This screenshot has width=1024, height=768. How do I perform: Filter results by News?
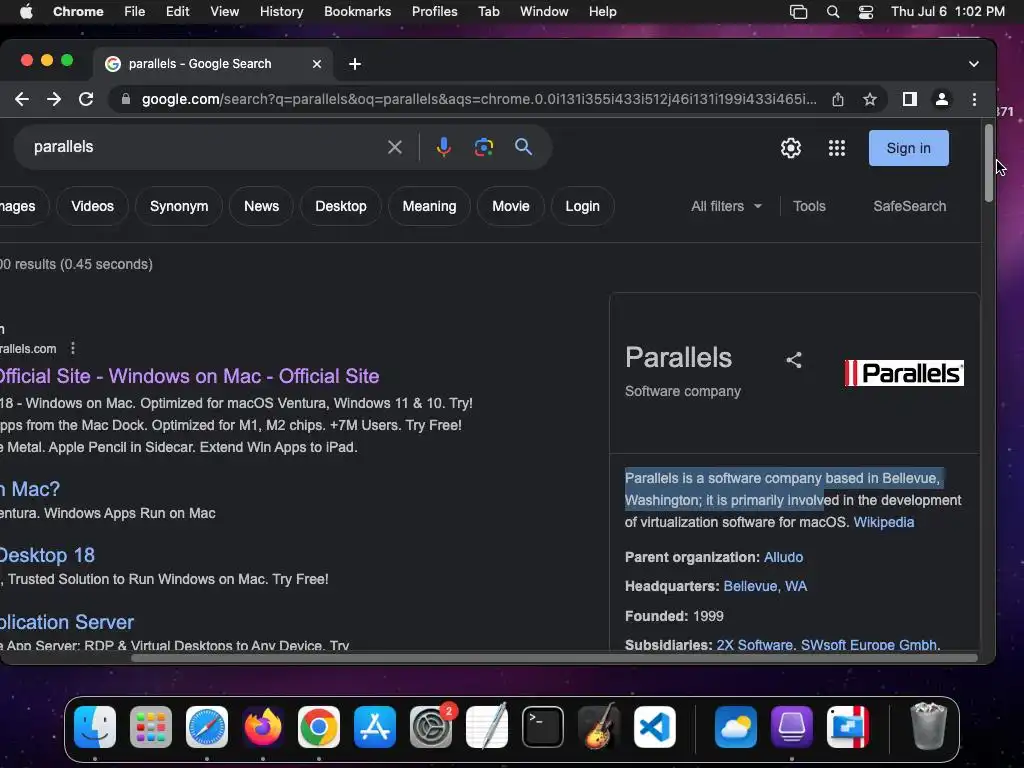(x=261, y=206)
